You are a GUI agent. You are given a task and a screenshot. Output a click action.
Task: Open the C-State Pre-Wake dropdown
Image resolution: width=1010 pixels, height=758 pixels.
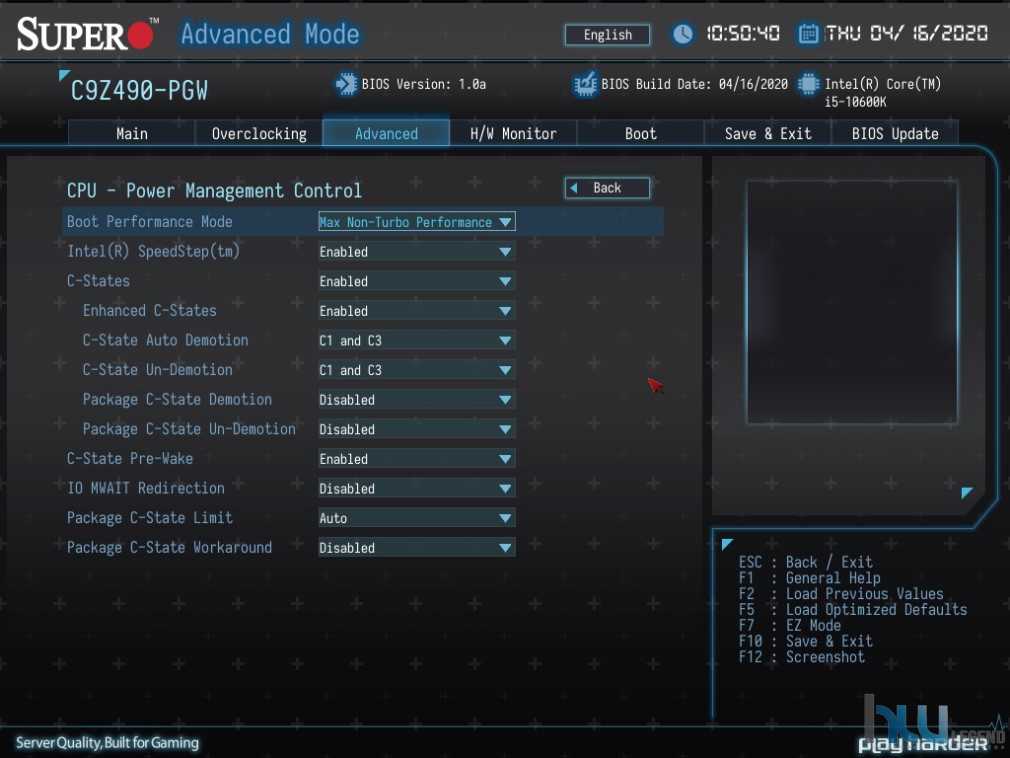pos(416,459)
